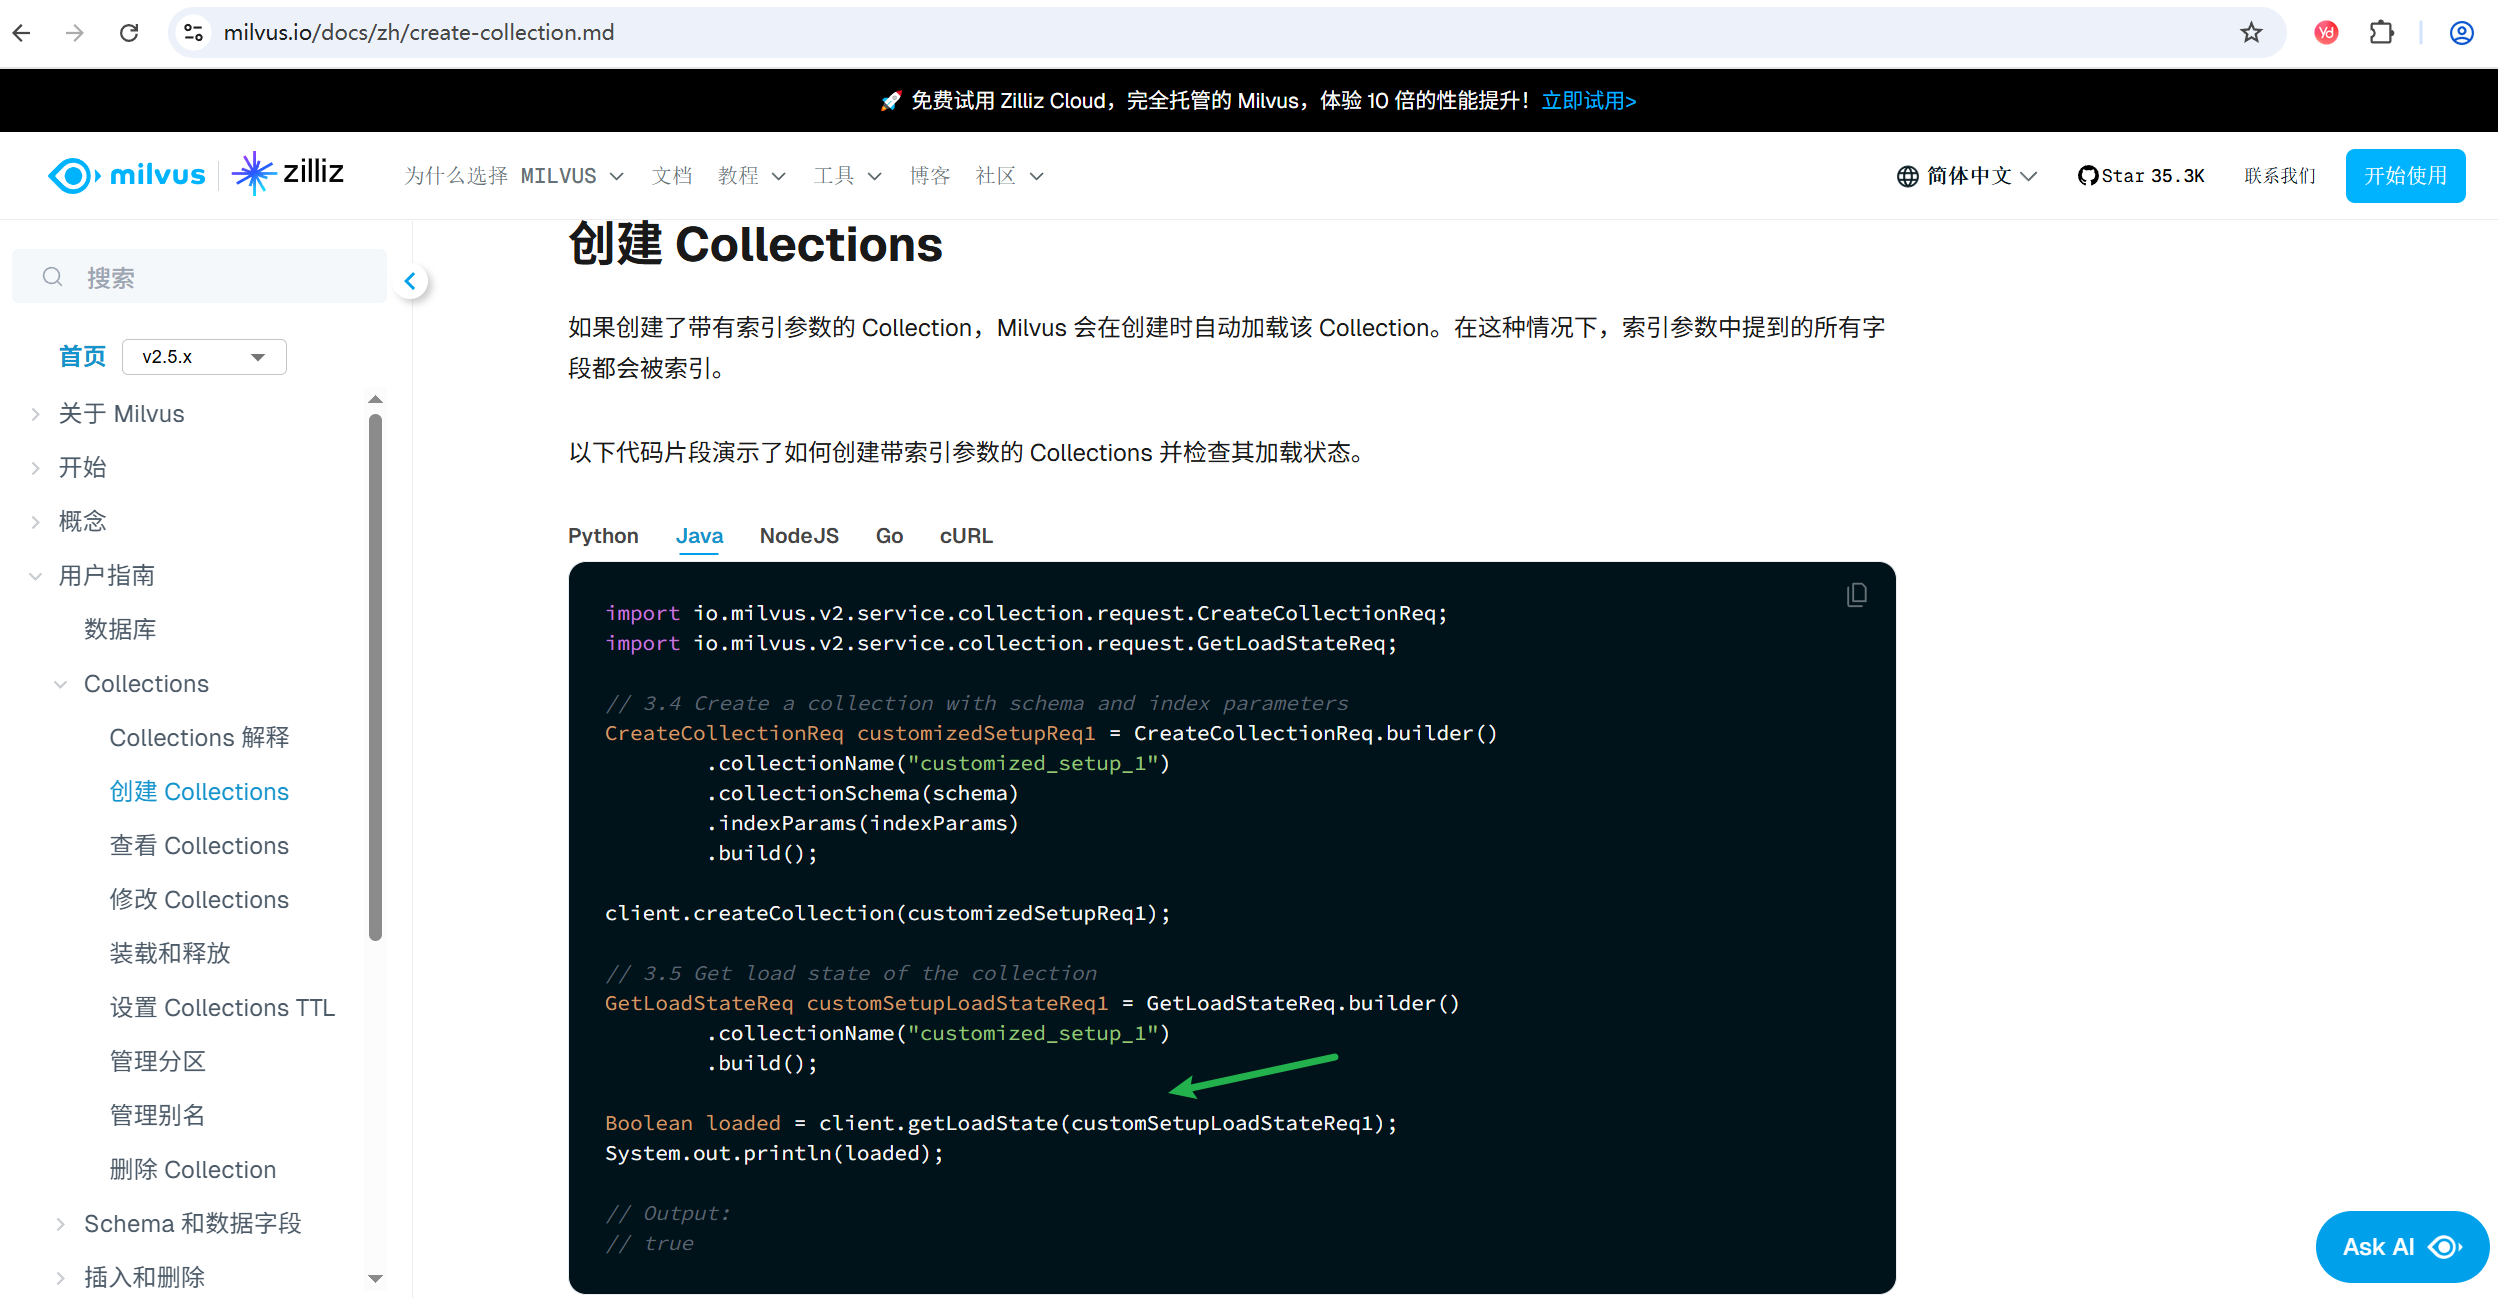2498x1298 pixels.
Task: View site information icon in address bar
Action: click(x=194, y=33)
